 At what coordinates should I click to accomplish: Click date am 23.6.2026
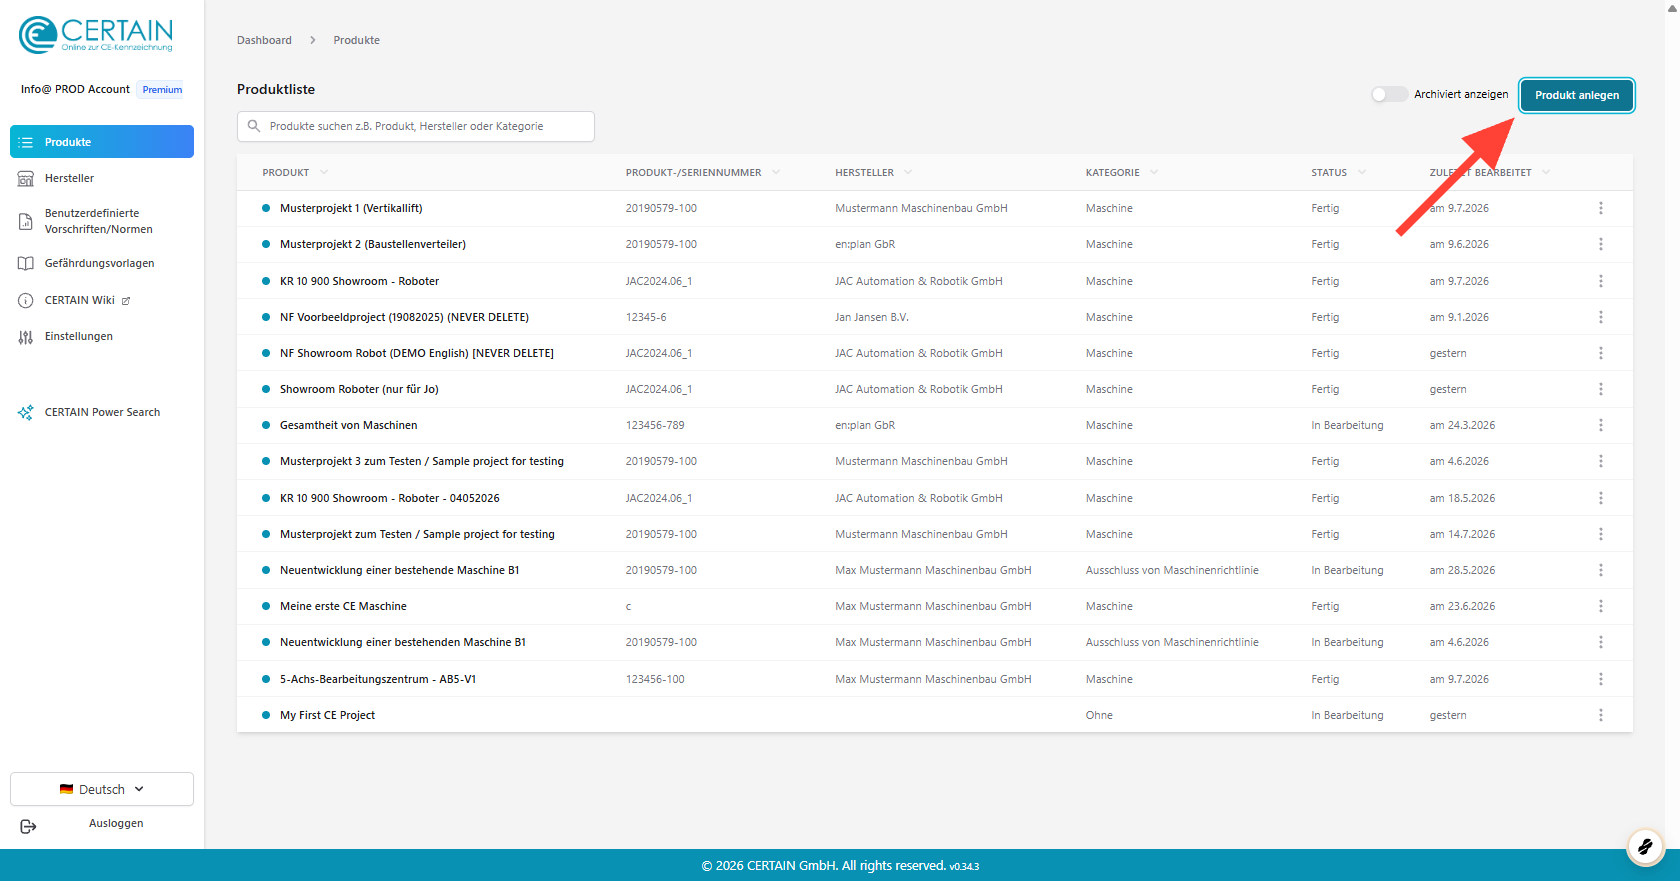1462,606
